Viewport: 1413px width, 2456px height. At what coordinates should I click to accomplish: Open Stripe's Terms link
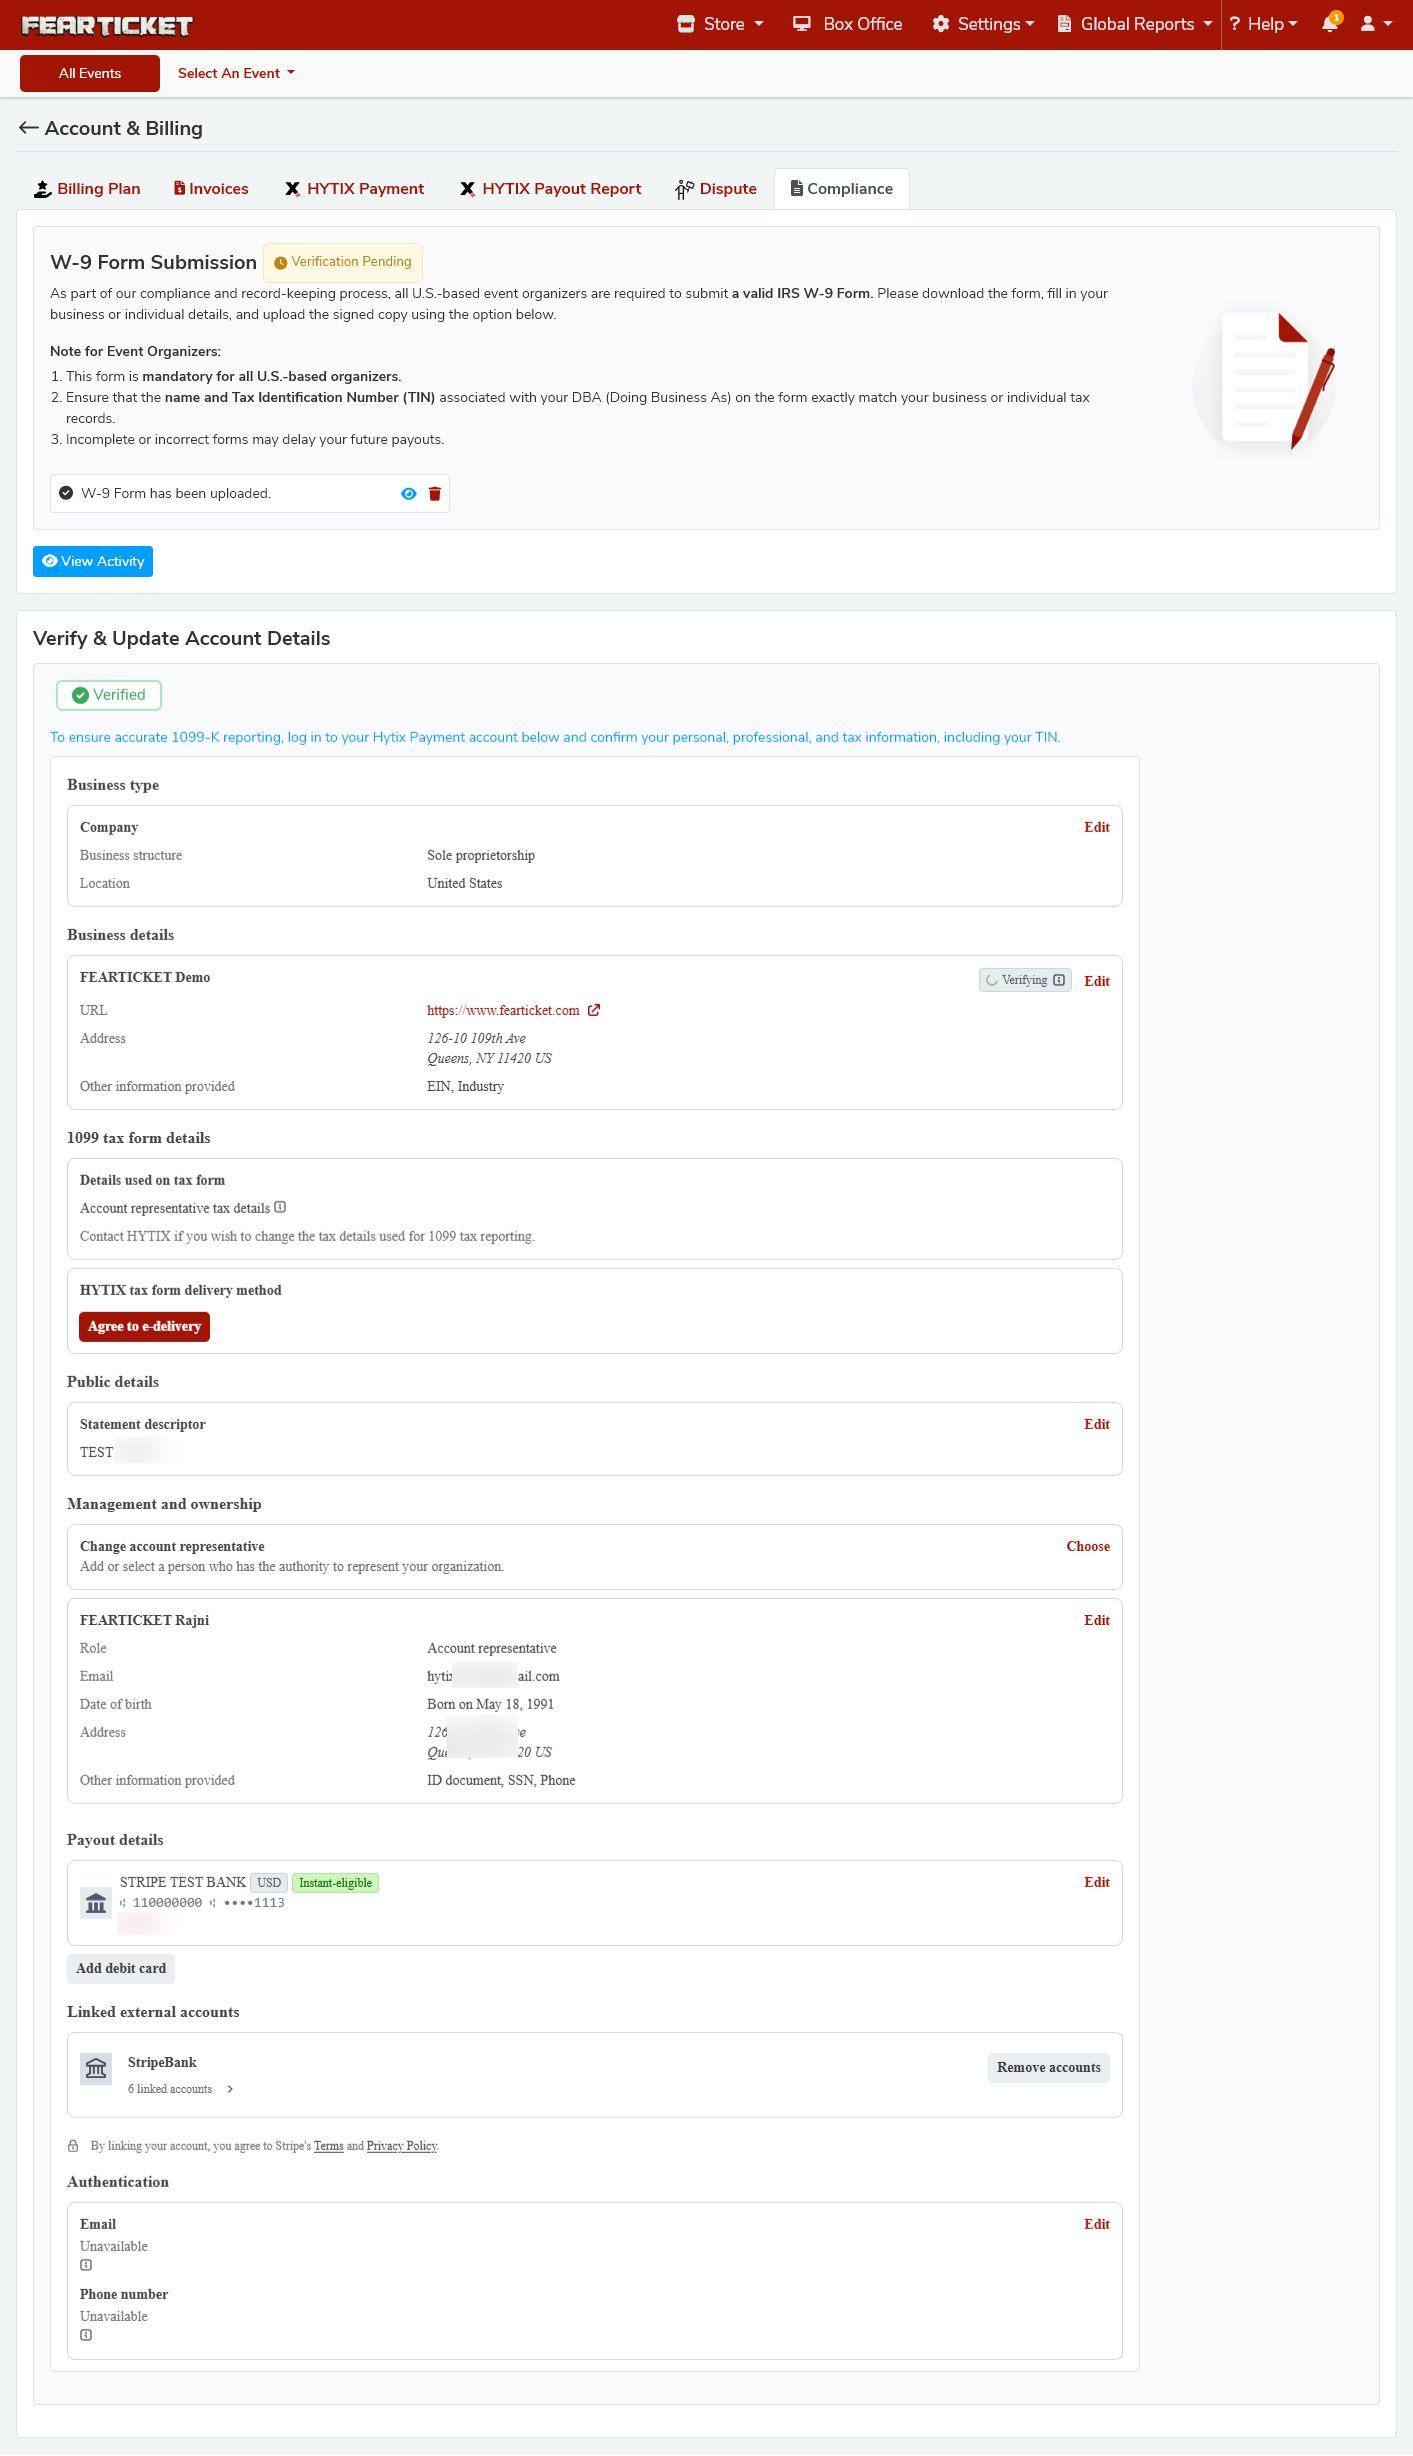[x=328, y=2146]
